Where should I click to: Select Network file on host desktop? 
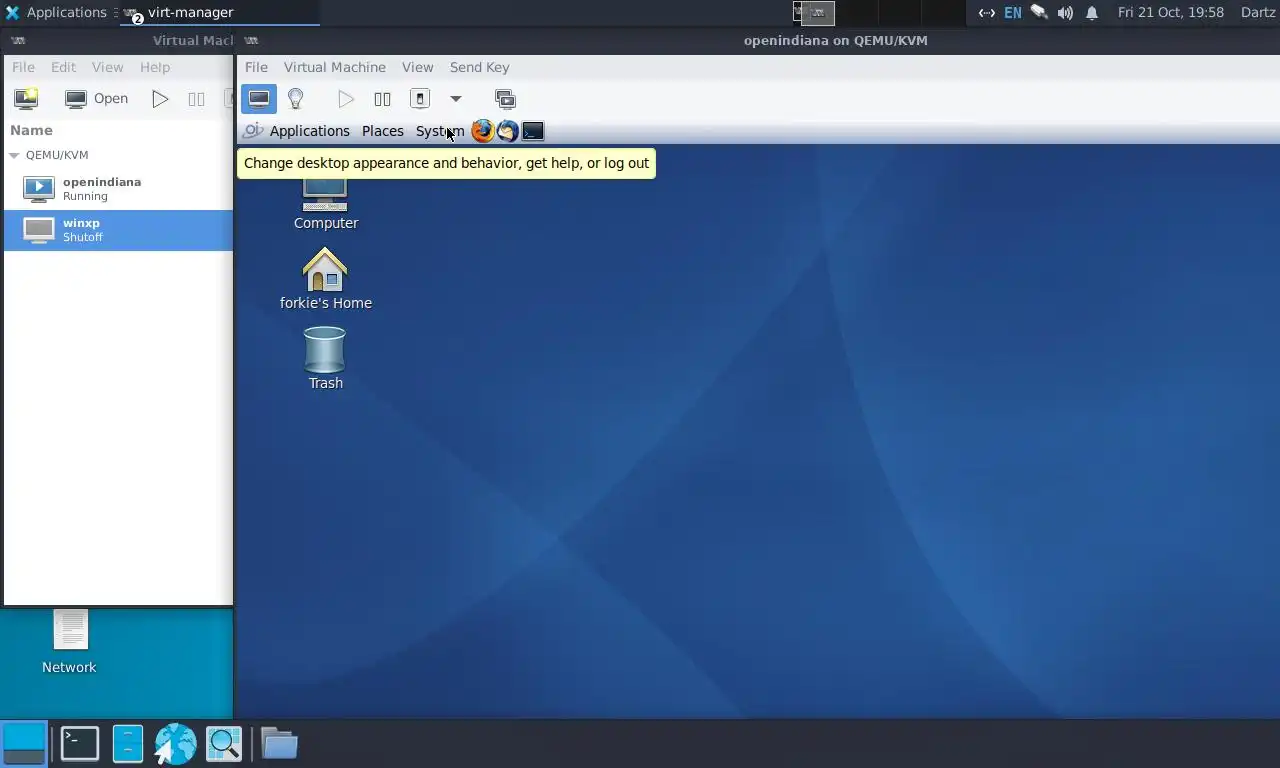pos(70,642)
